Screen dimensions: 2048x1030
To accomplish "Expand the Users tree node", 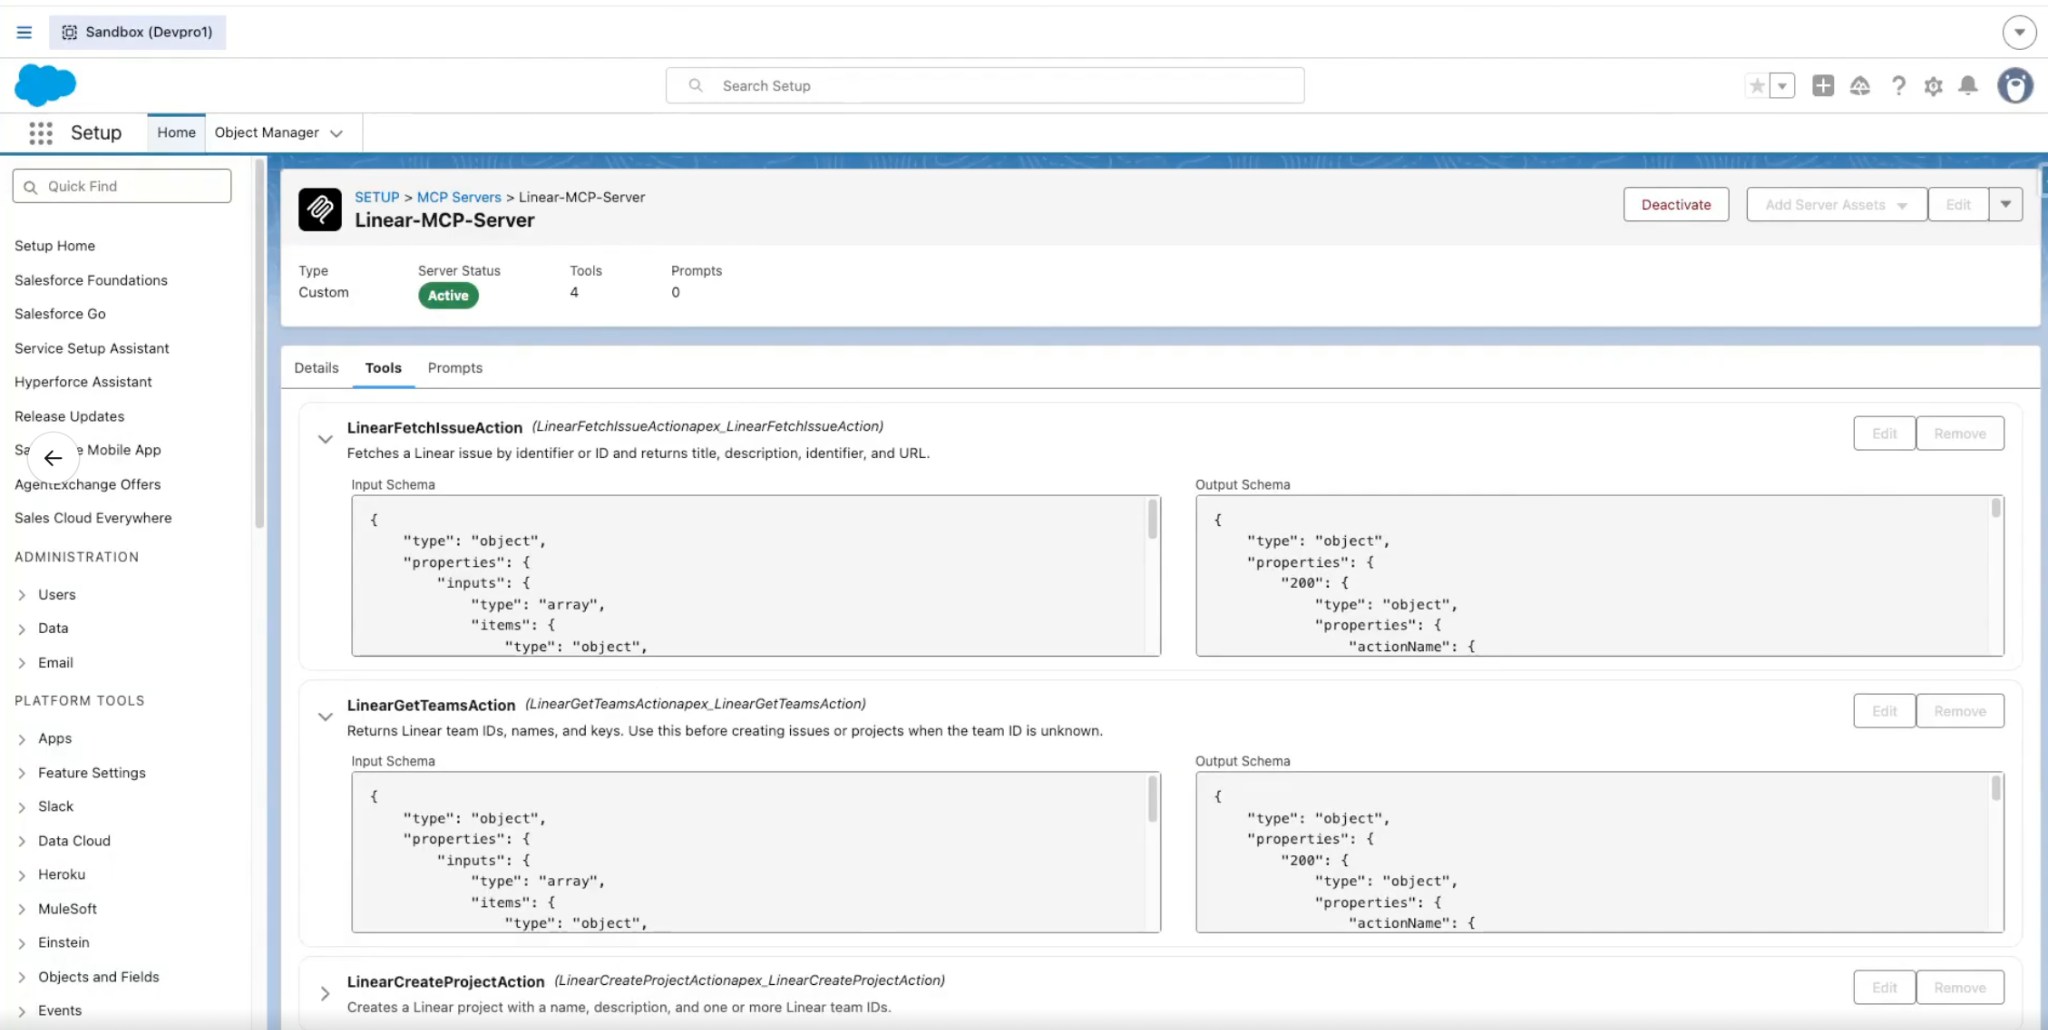I will tap(22, 595).
